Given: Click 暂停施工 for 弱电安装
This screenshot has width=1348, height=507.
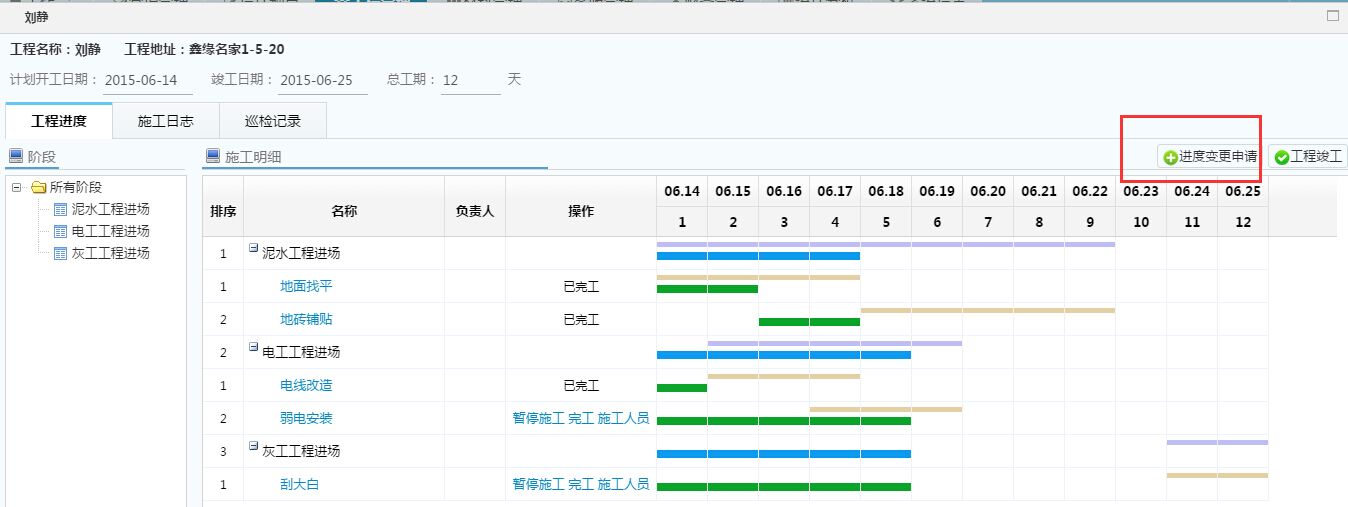Looking at the screenshot, I should [538, 419].
